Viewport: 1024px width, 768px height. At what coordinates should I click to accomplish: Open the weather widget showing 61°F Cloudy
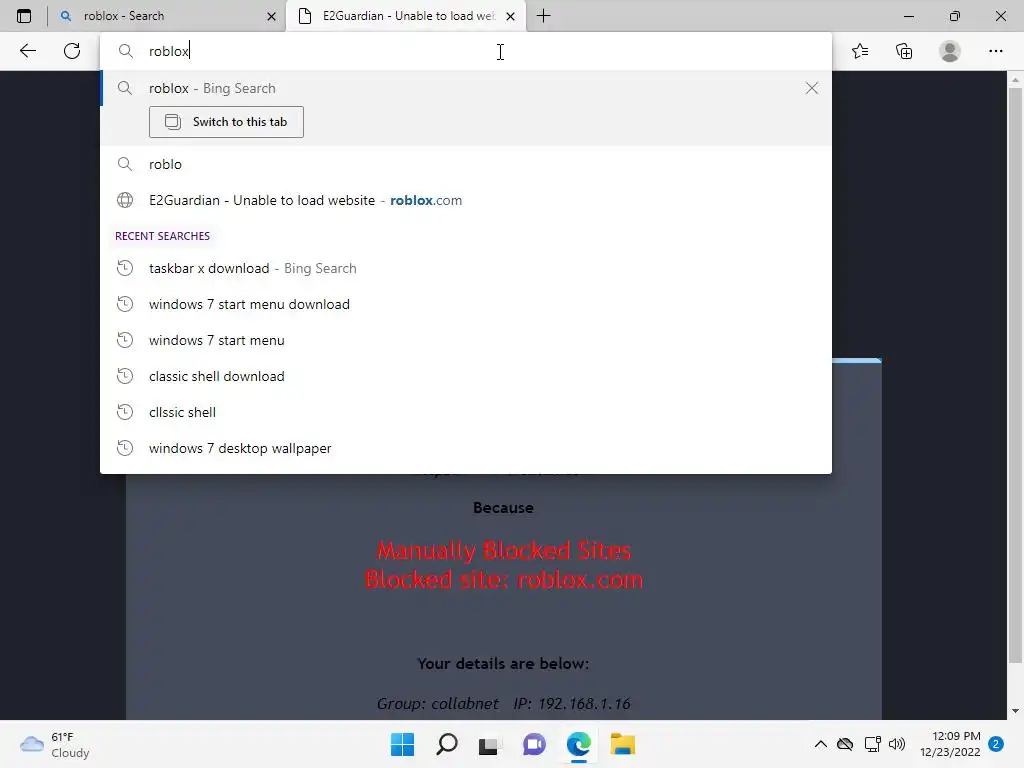coord(55,744)
